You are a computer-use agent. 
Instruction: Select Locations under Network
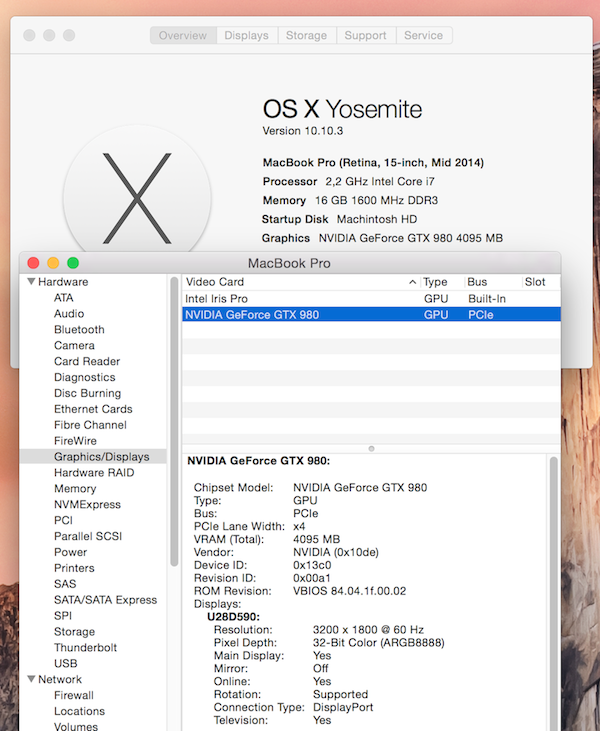(x=79, y=711)
